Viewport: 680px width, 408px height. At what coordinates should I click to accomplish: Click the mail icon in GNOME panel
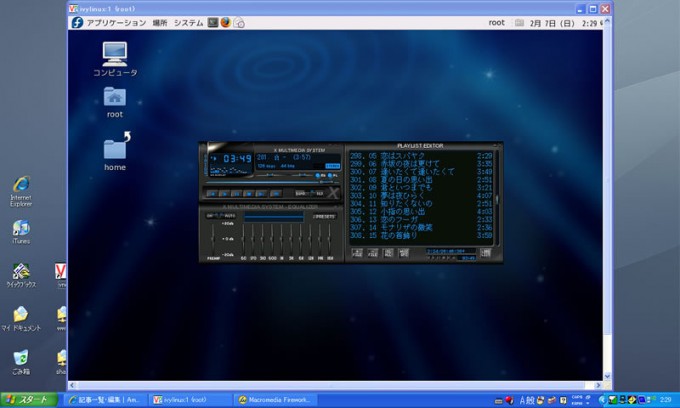coord(239,23)
